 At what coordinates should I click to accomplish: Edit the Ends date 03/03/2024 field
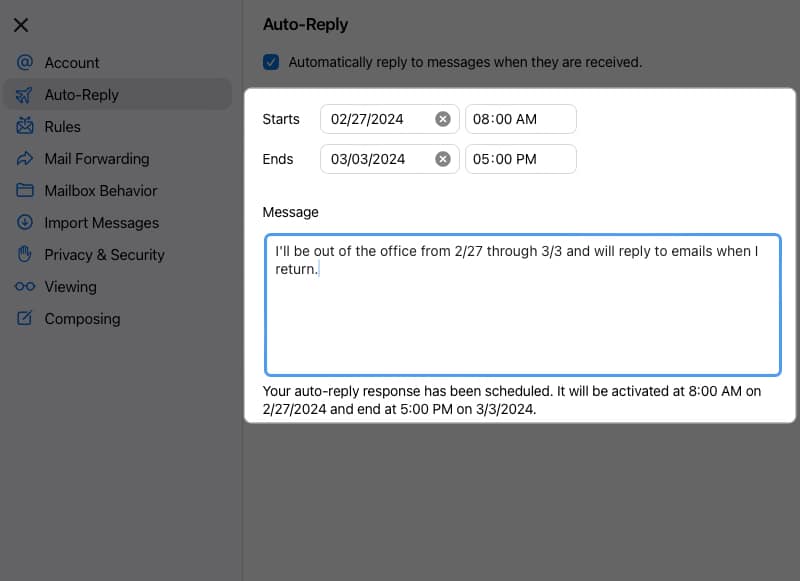coord(390,159)
